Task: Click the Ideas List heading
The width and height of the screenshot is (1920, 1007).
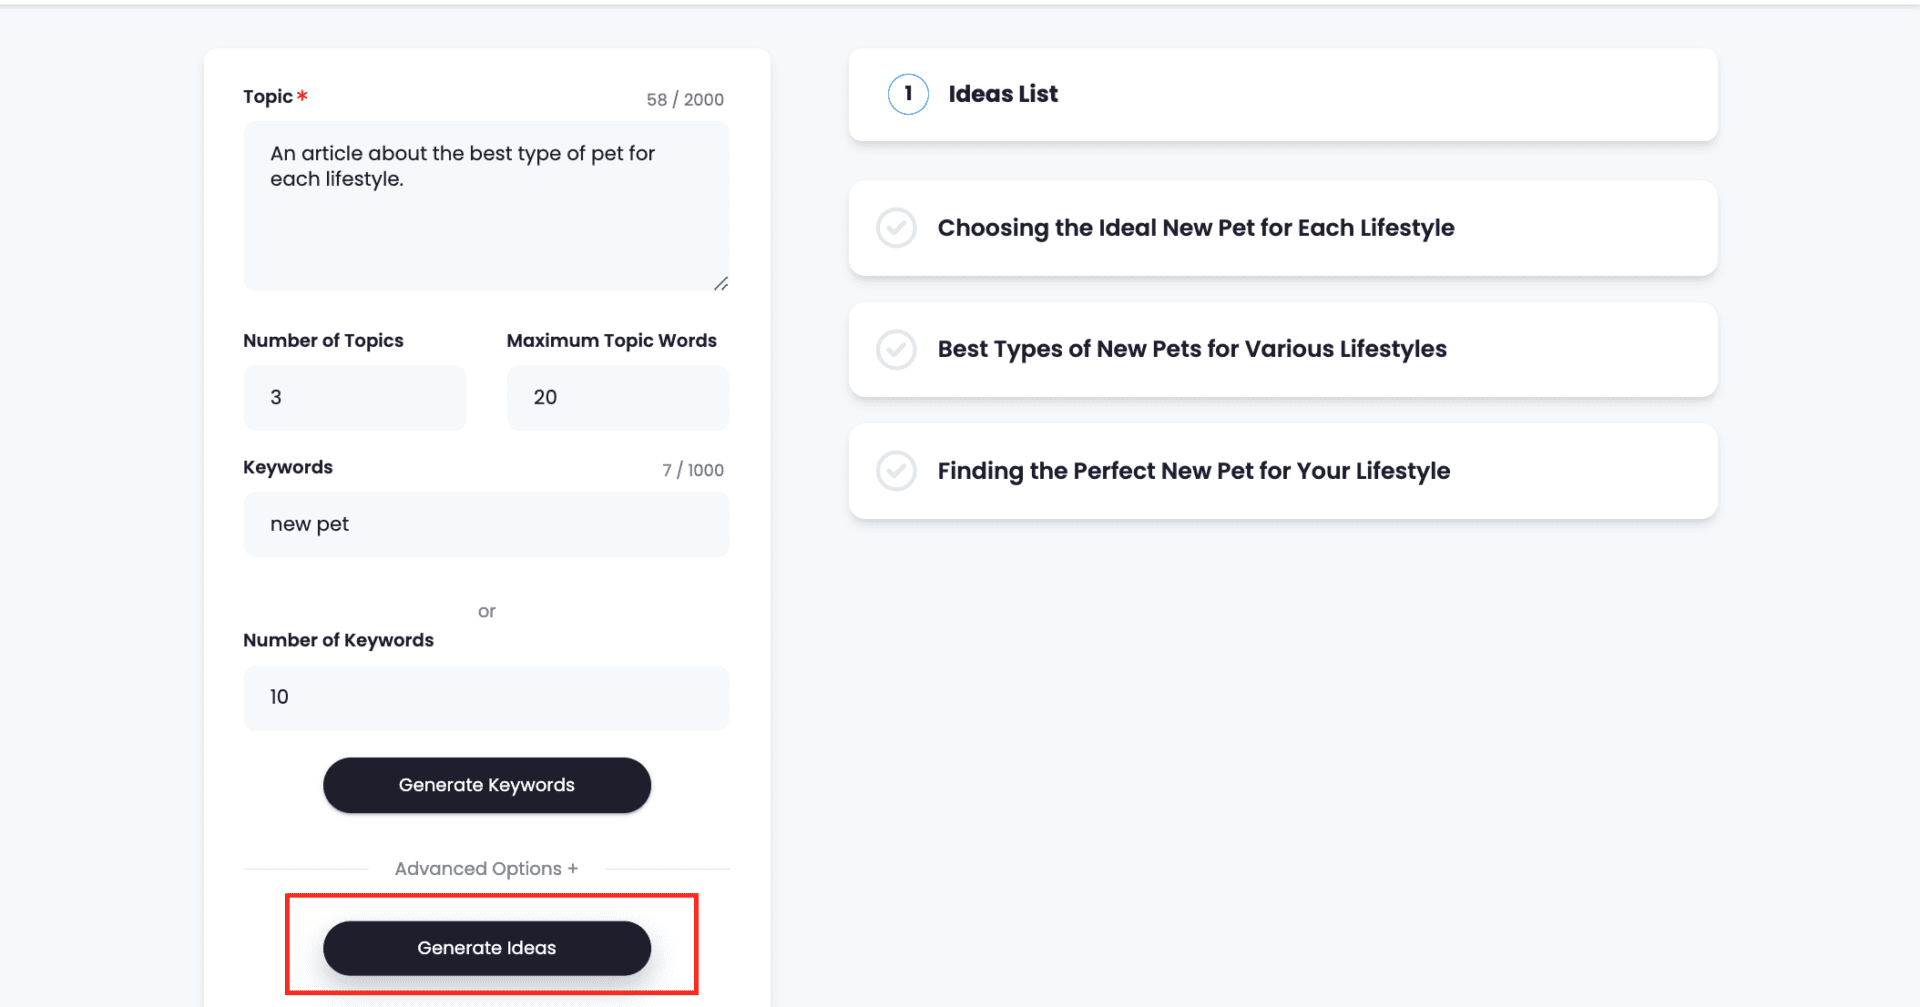Action: click(x=1002, y=94)
